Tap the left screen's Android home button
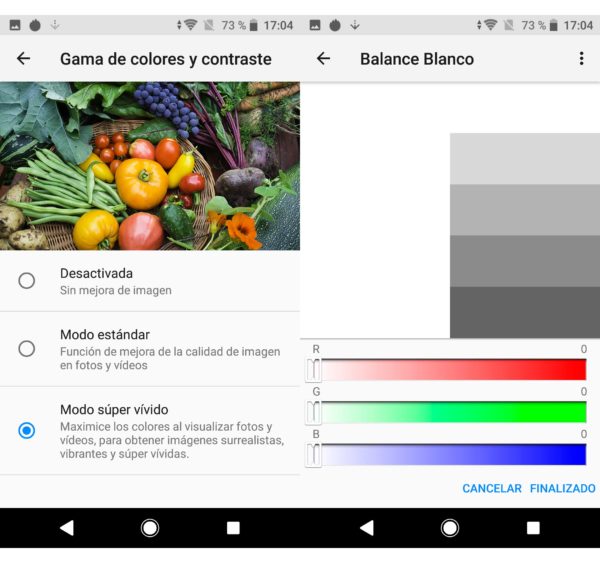 tap(150, 528)
